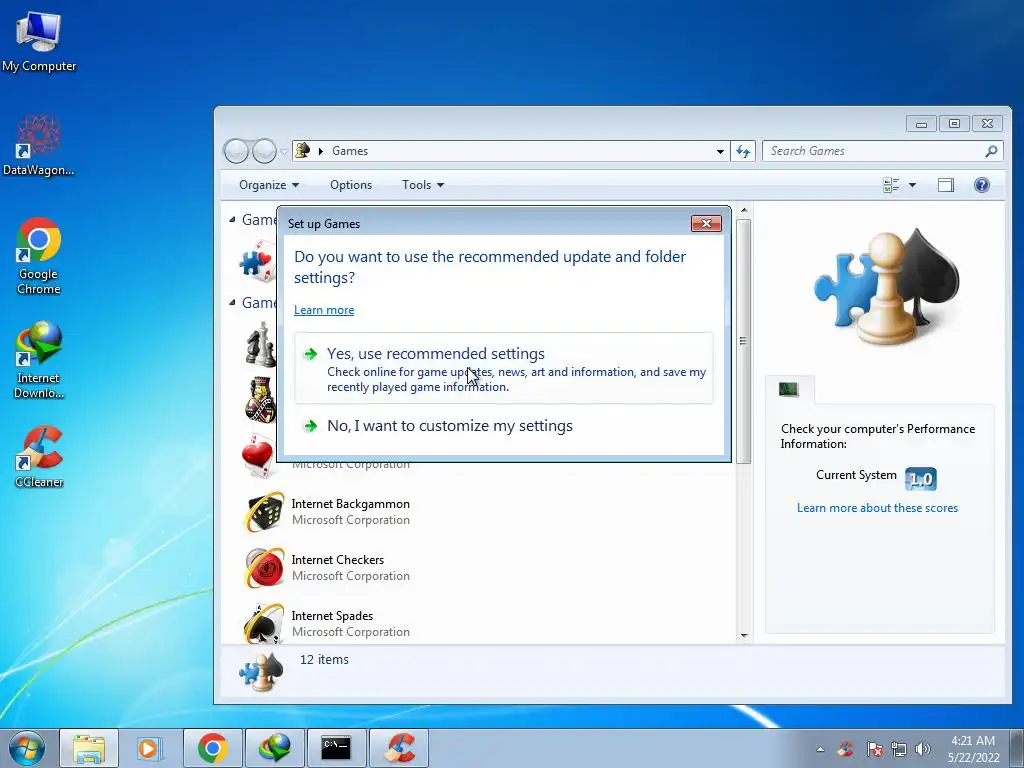Open Windows Explorer from the taskbar

tap(89, 748)
